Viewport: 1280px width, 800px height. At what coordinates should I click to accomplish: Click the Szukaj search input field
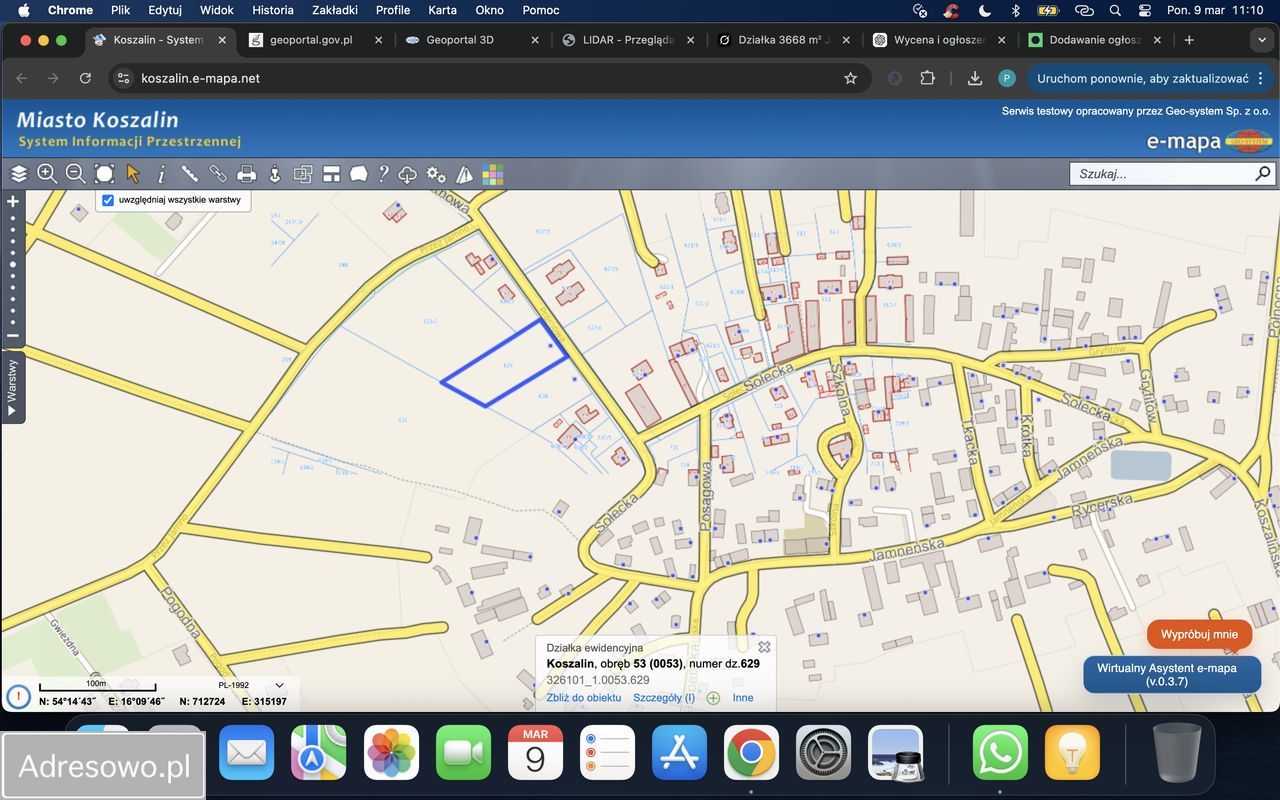pyautogui.click(x=1160, y=174)
